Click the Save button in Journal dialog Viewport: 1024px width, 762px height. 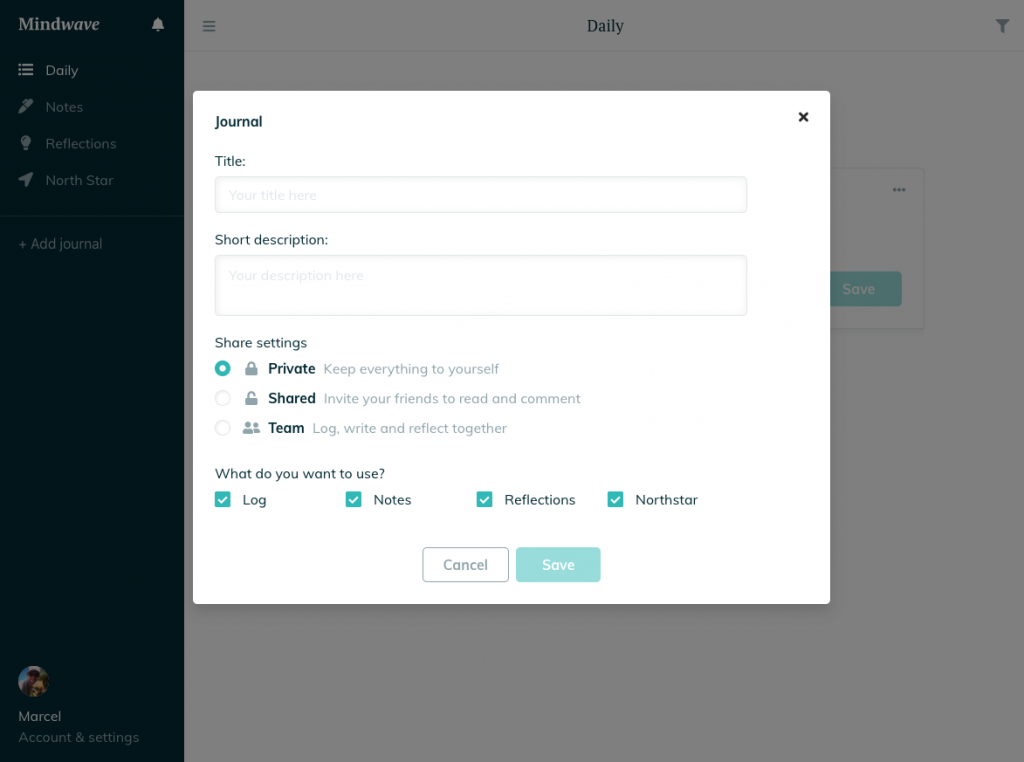tap(558, 565)
